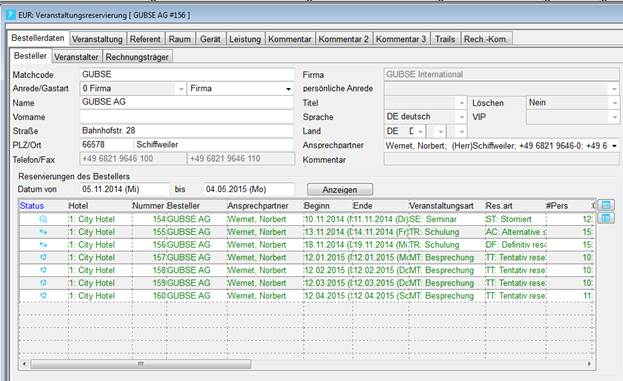Click the PLZ field 66578
The width and height of the screenshot is (623, 381).
pos(107,145)
